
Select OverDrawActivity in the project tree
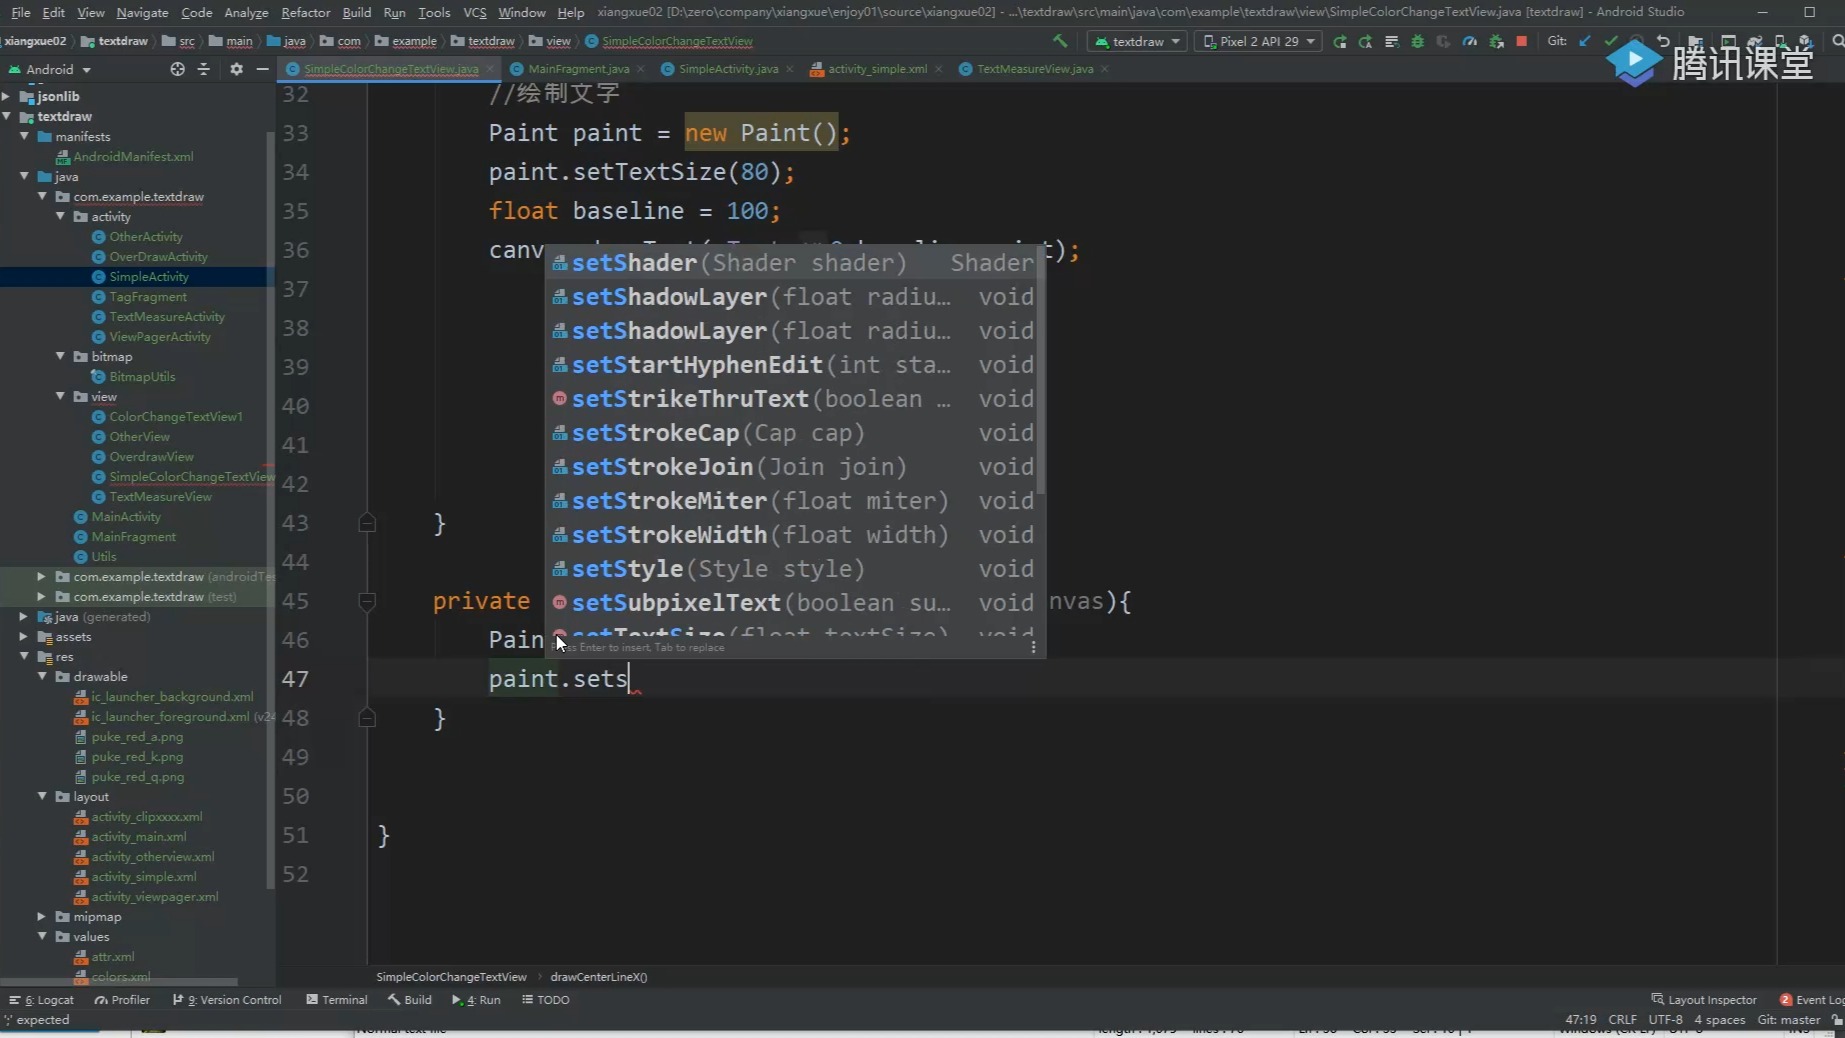coord(158,256)
